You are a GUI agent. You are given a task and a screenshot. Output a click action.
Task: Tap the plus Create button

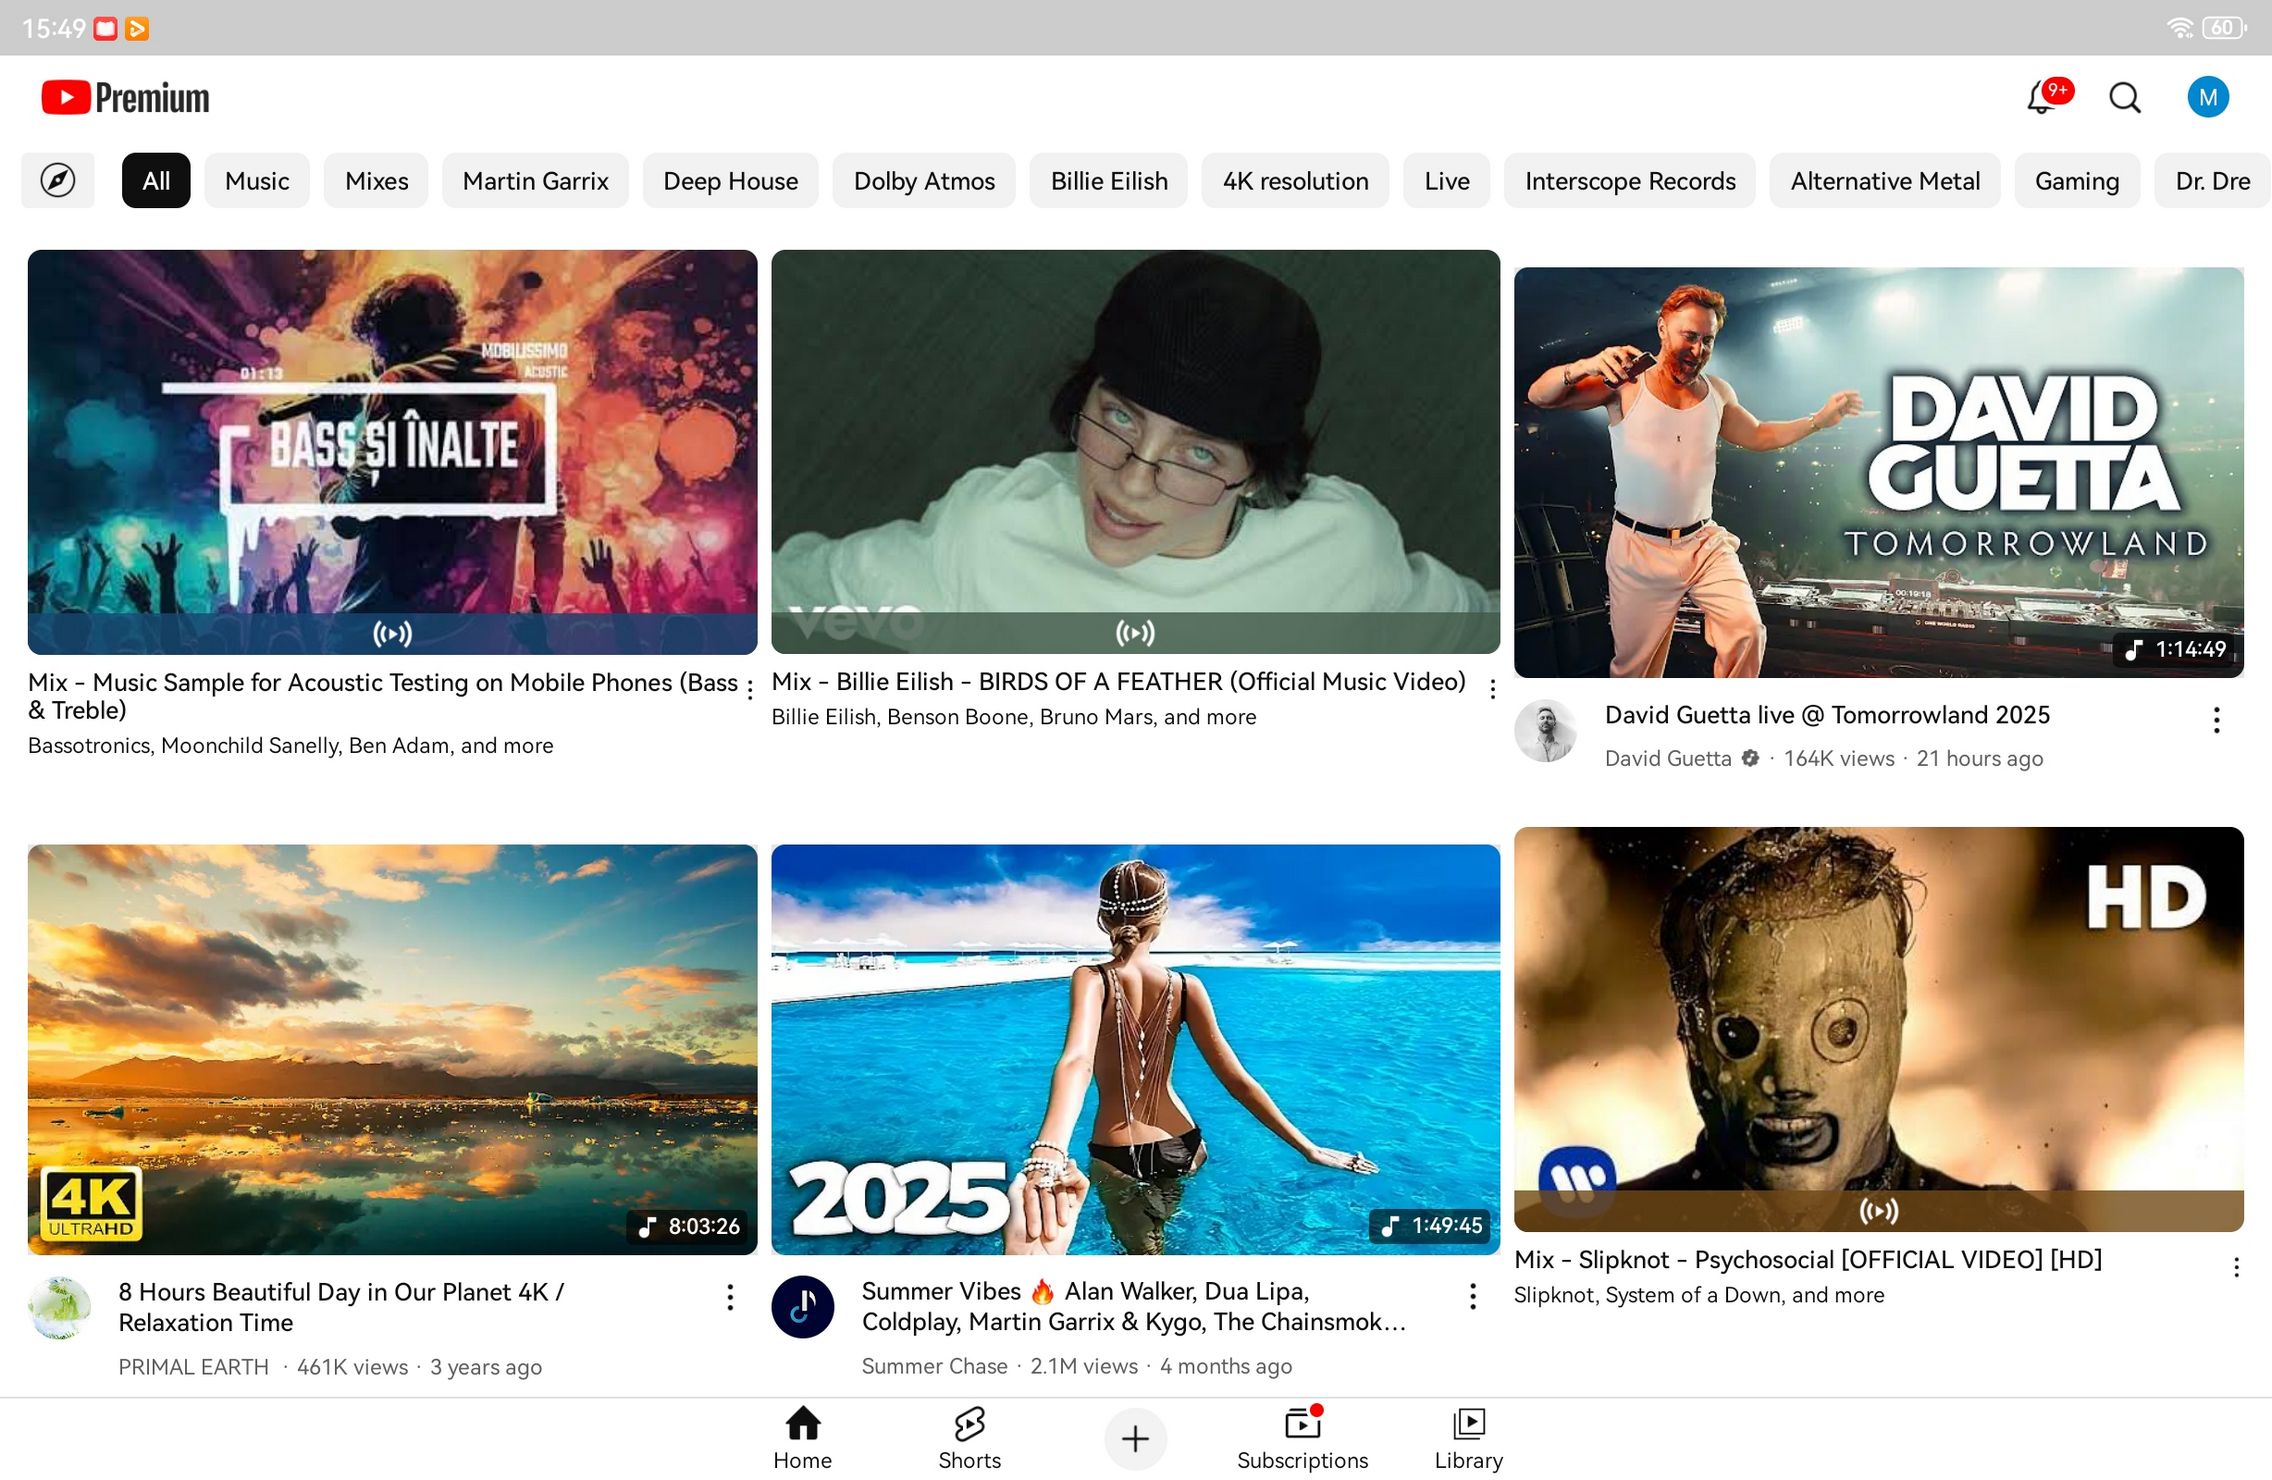pyautogui.click(x=1135, y=1439)
